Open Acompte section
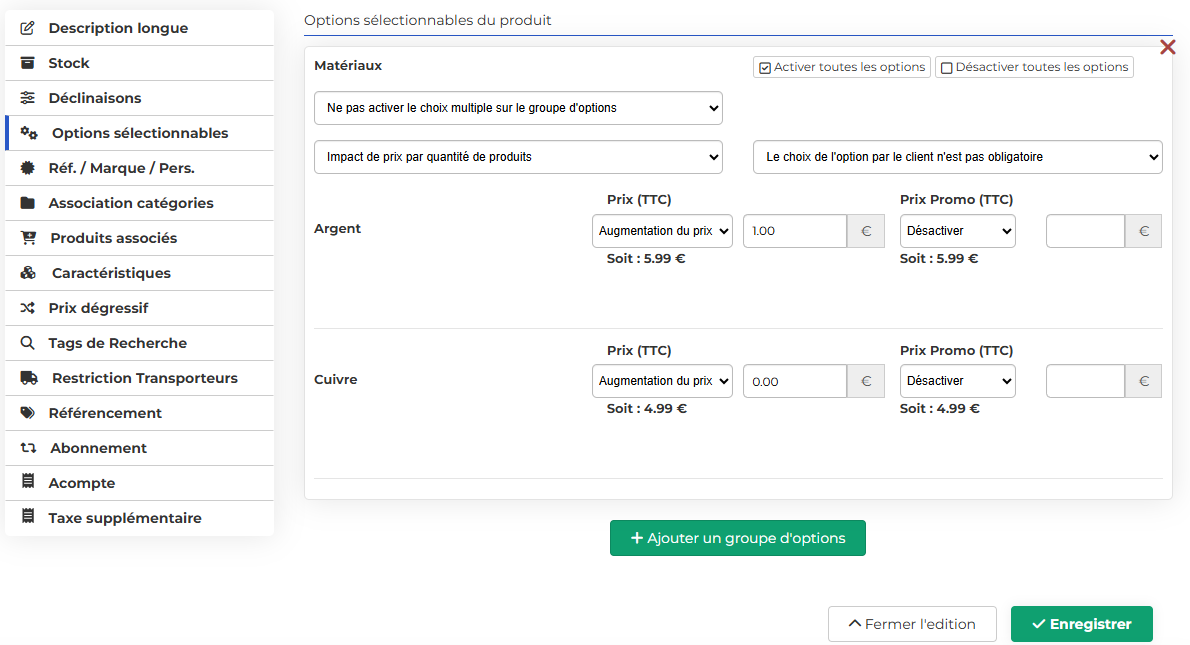This screenshot has height=645, width=1190. click(140, 483)
